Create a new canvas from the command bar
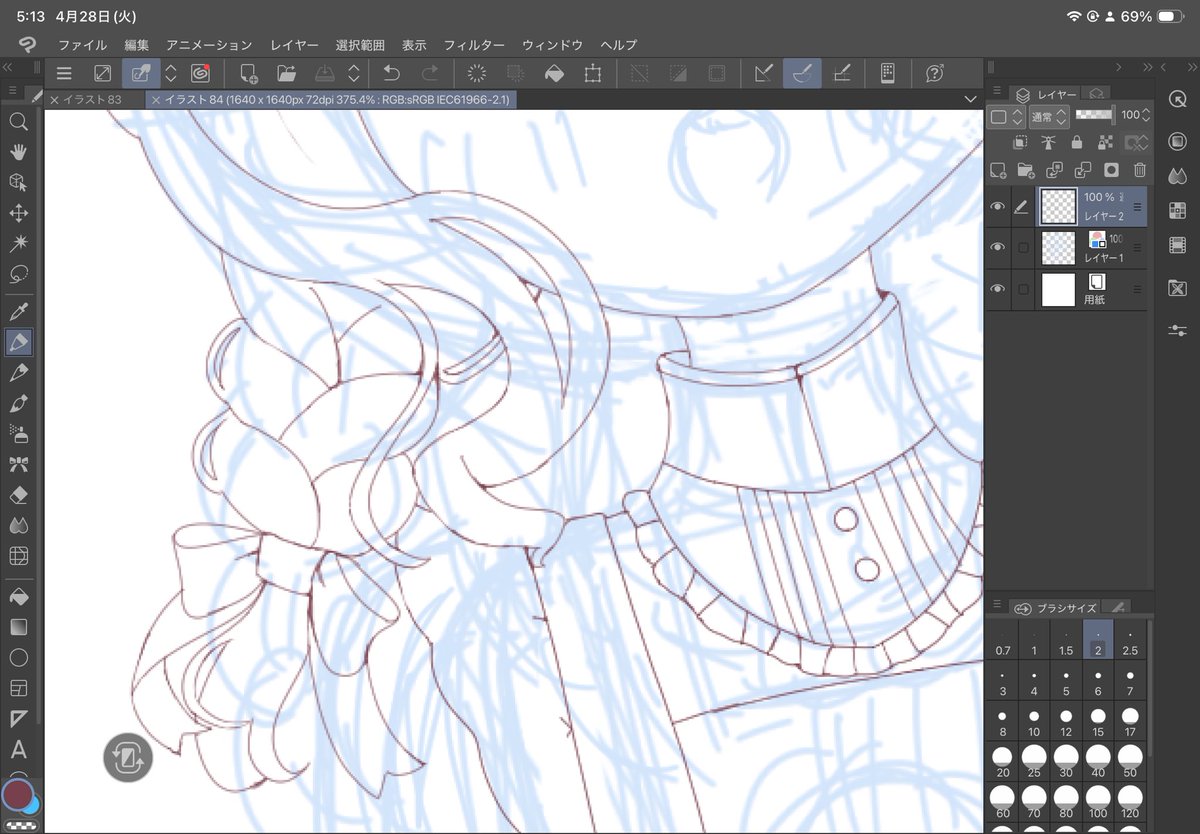This screenshot has height=834, width=1200. (249, 73)
